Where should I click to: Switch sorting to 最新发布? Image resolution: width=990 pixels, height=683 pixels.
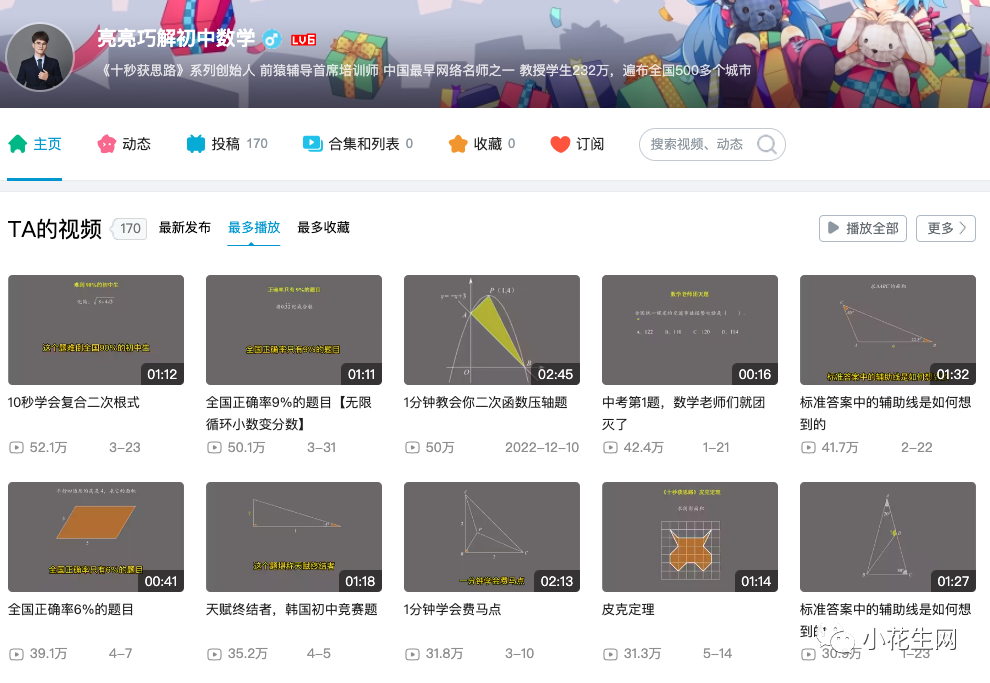(186, 227)
